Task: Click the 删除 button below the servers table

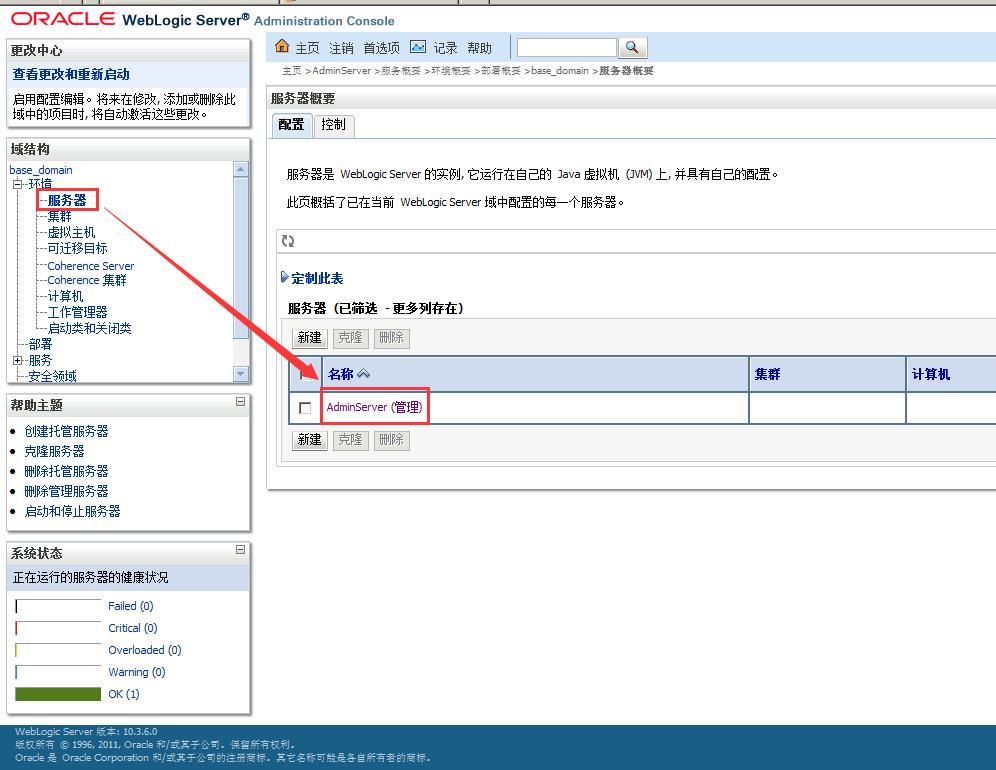Action: pos(391,440)
